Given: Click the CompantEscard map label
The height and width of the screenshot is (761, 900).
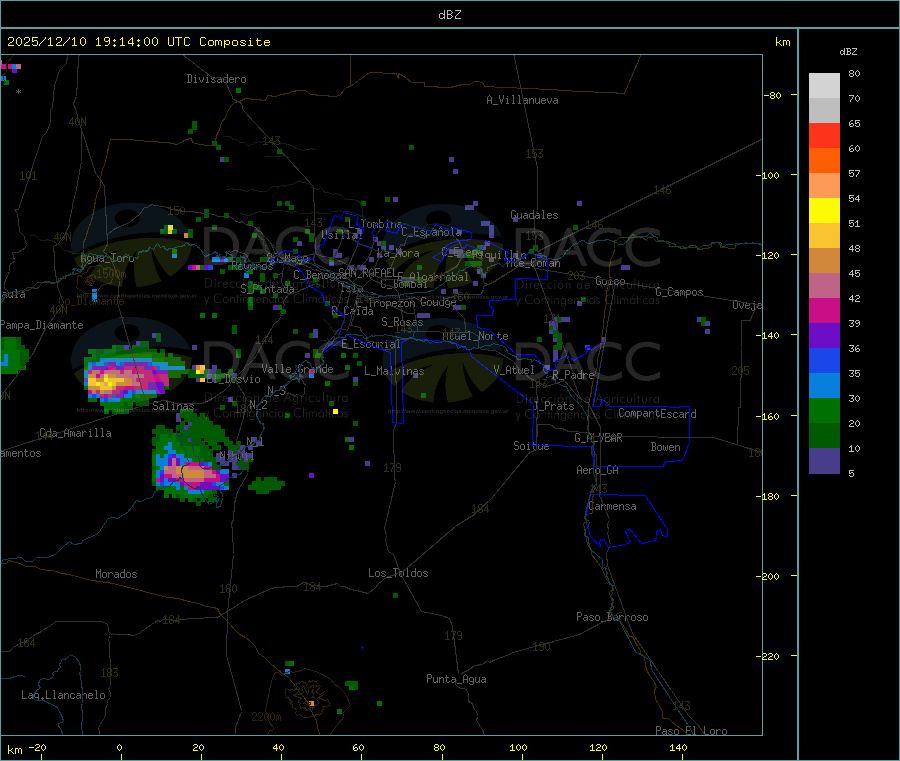Looking at the screenshot, I should pyautogui.click(x=657, y=414).
